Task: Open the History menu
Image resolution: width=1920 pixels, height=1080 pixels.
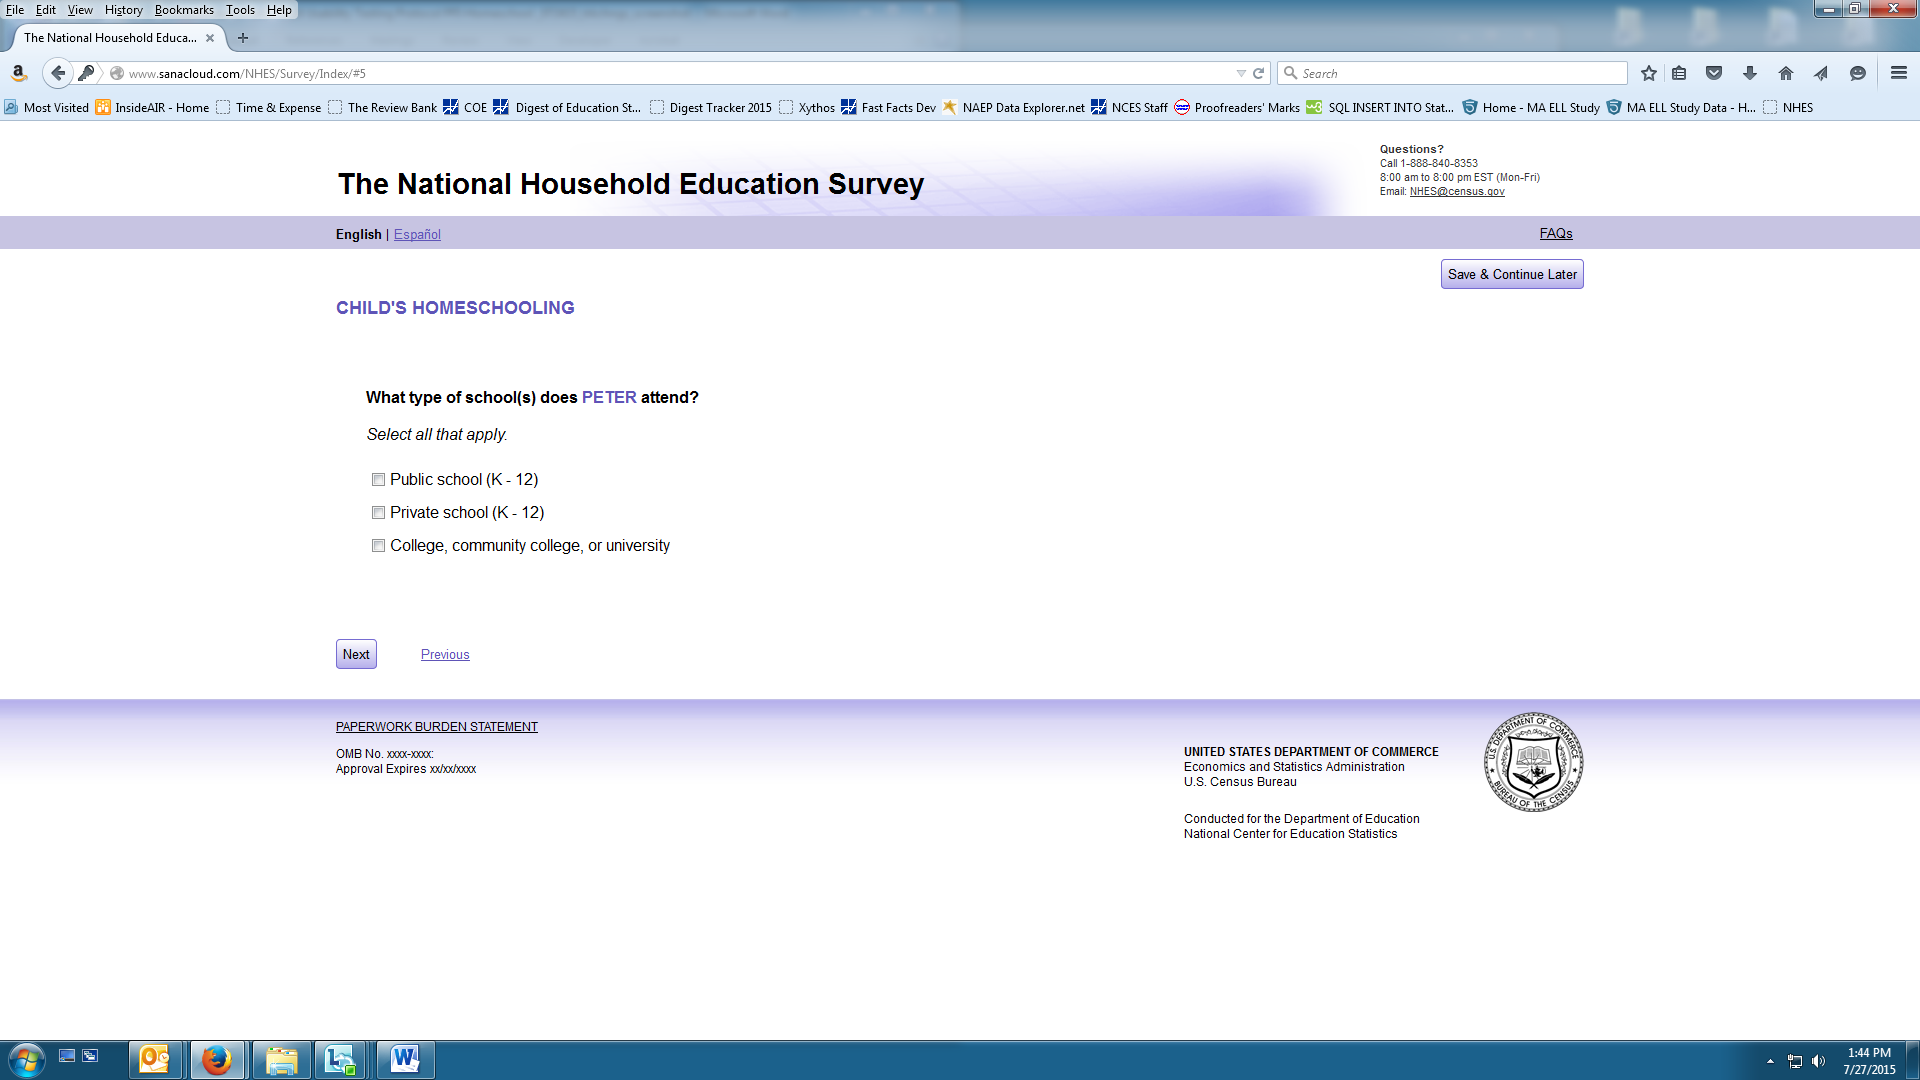Action: [x=123, y=10]
